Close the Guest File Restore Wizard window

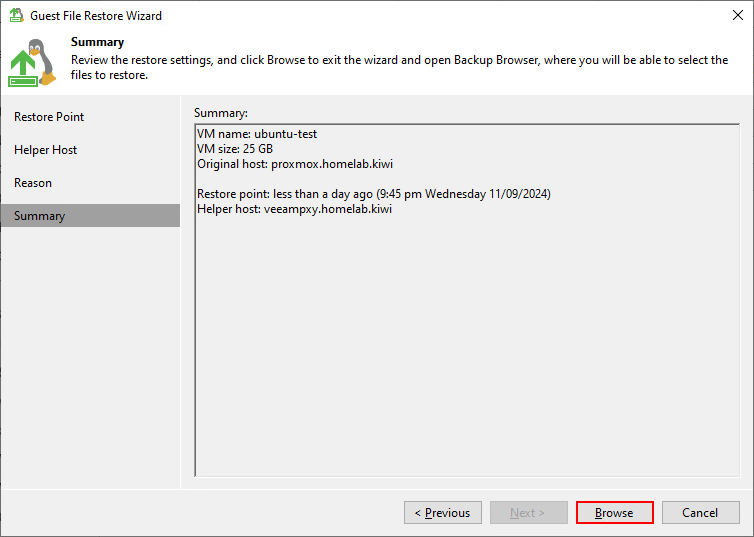(737, 16)
